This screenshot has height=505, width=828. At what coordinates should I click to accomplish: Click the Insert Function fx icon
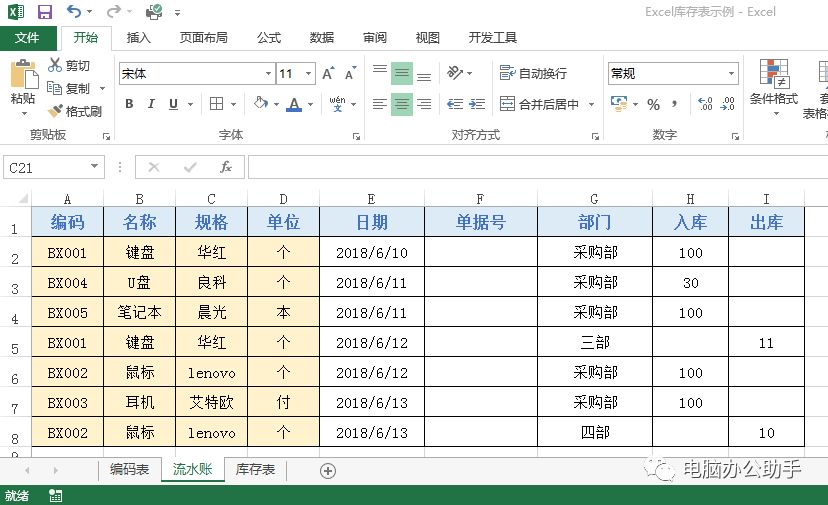coord(225,167)
